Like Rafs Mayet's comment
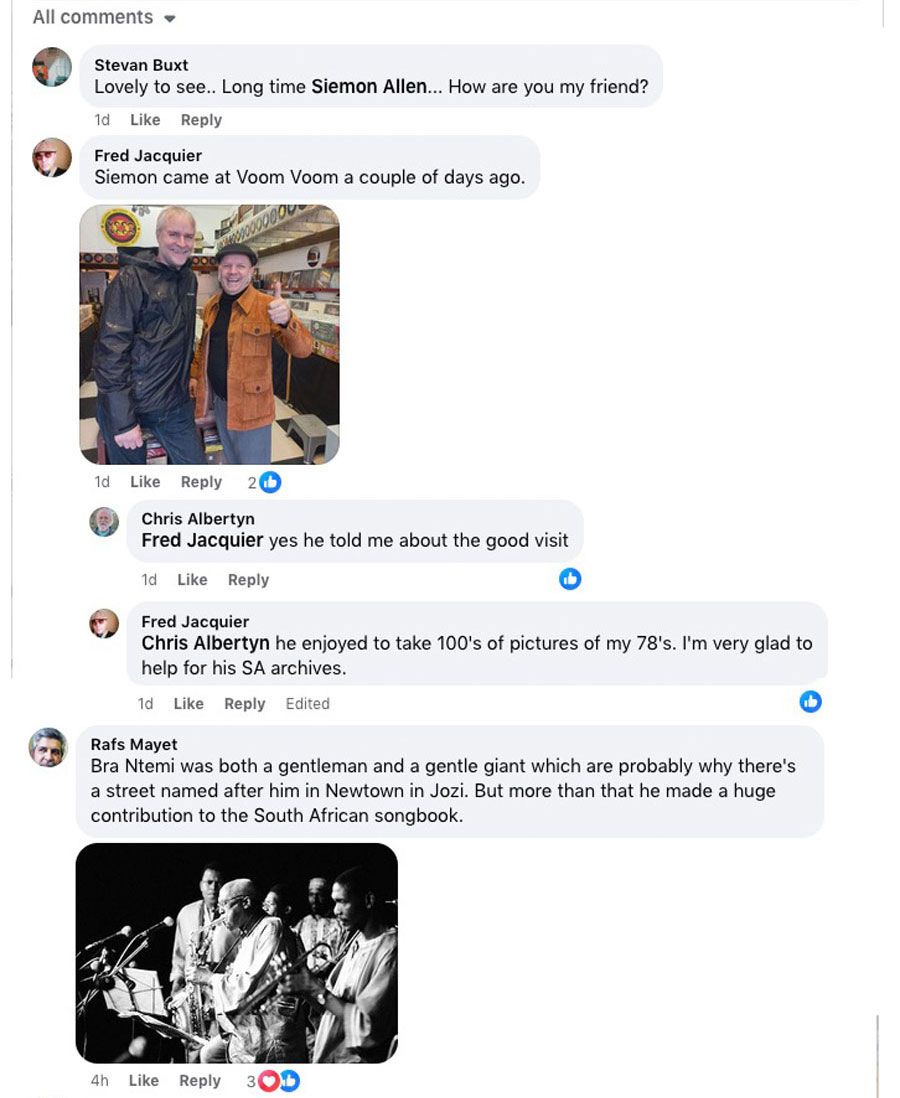Viewport: 900px width, 1098px height. click(x=143, y=1080)
